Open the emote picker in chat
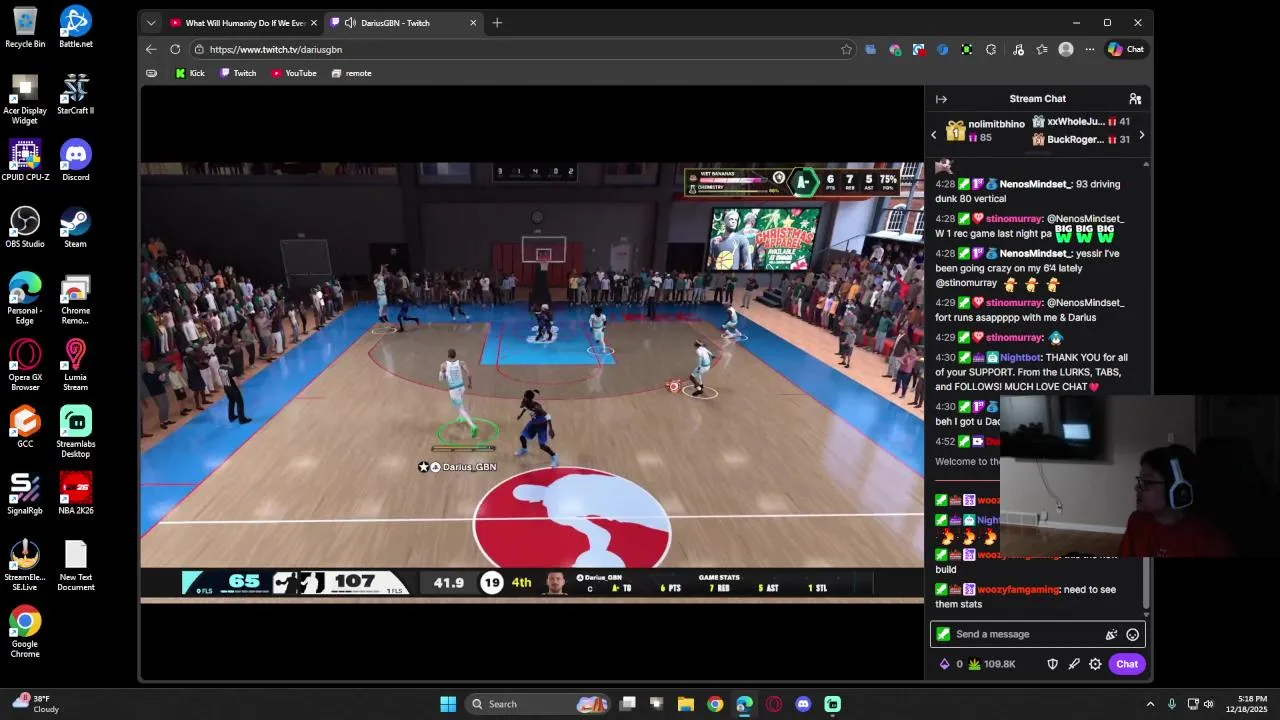Viewport: 1280px width, 720px height. coord(1132,634)
